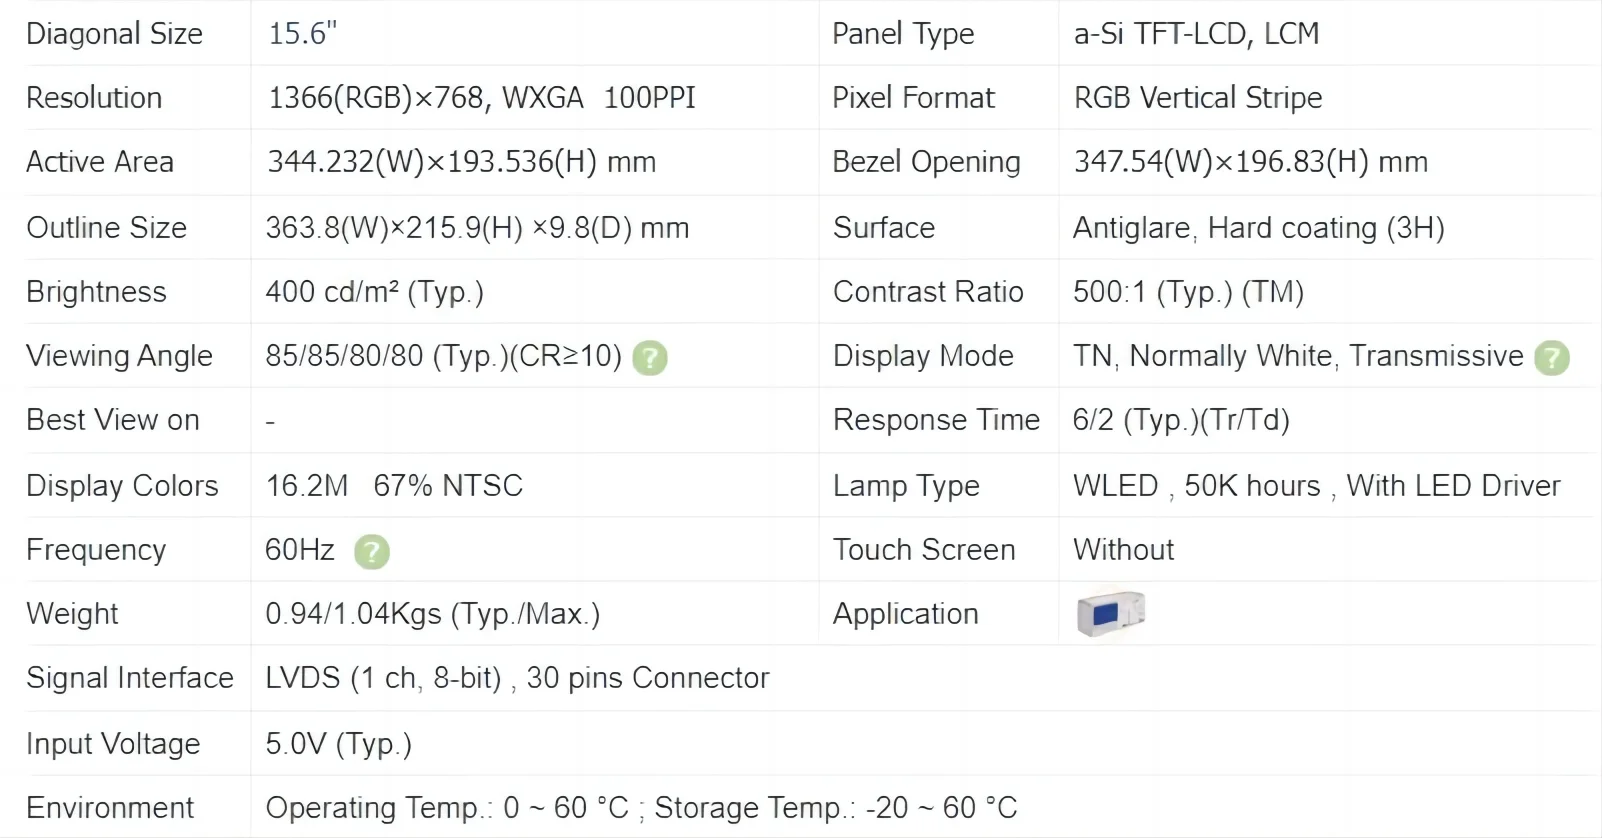Select the Operating Temp environment text
Screen dimensions: 1602x838
pos(640,808)
